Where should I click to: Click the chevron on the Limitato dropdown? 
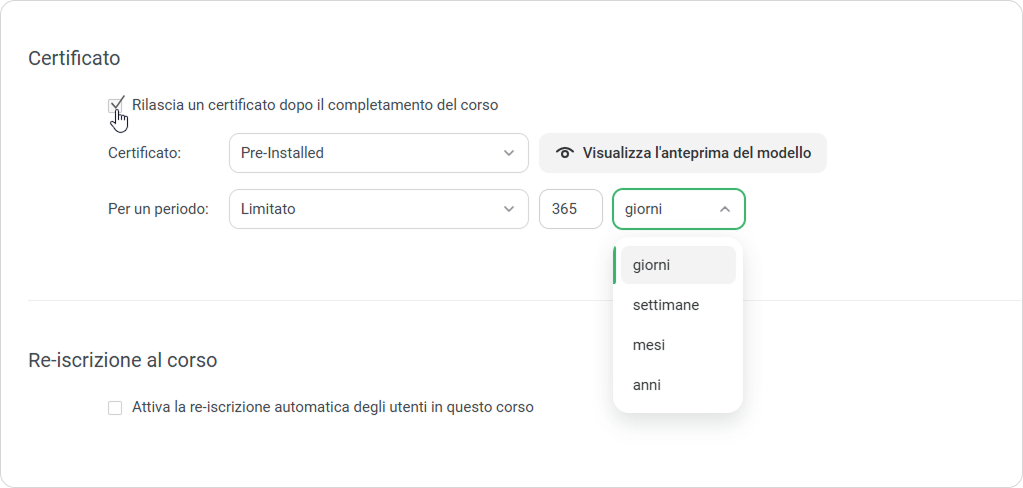[508, 209]
